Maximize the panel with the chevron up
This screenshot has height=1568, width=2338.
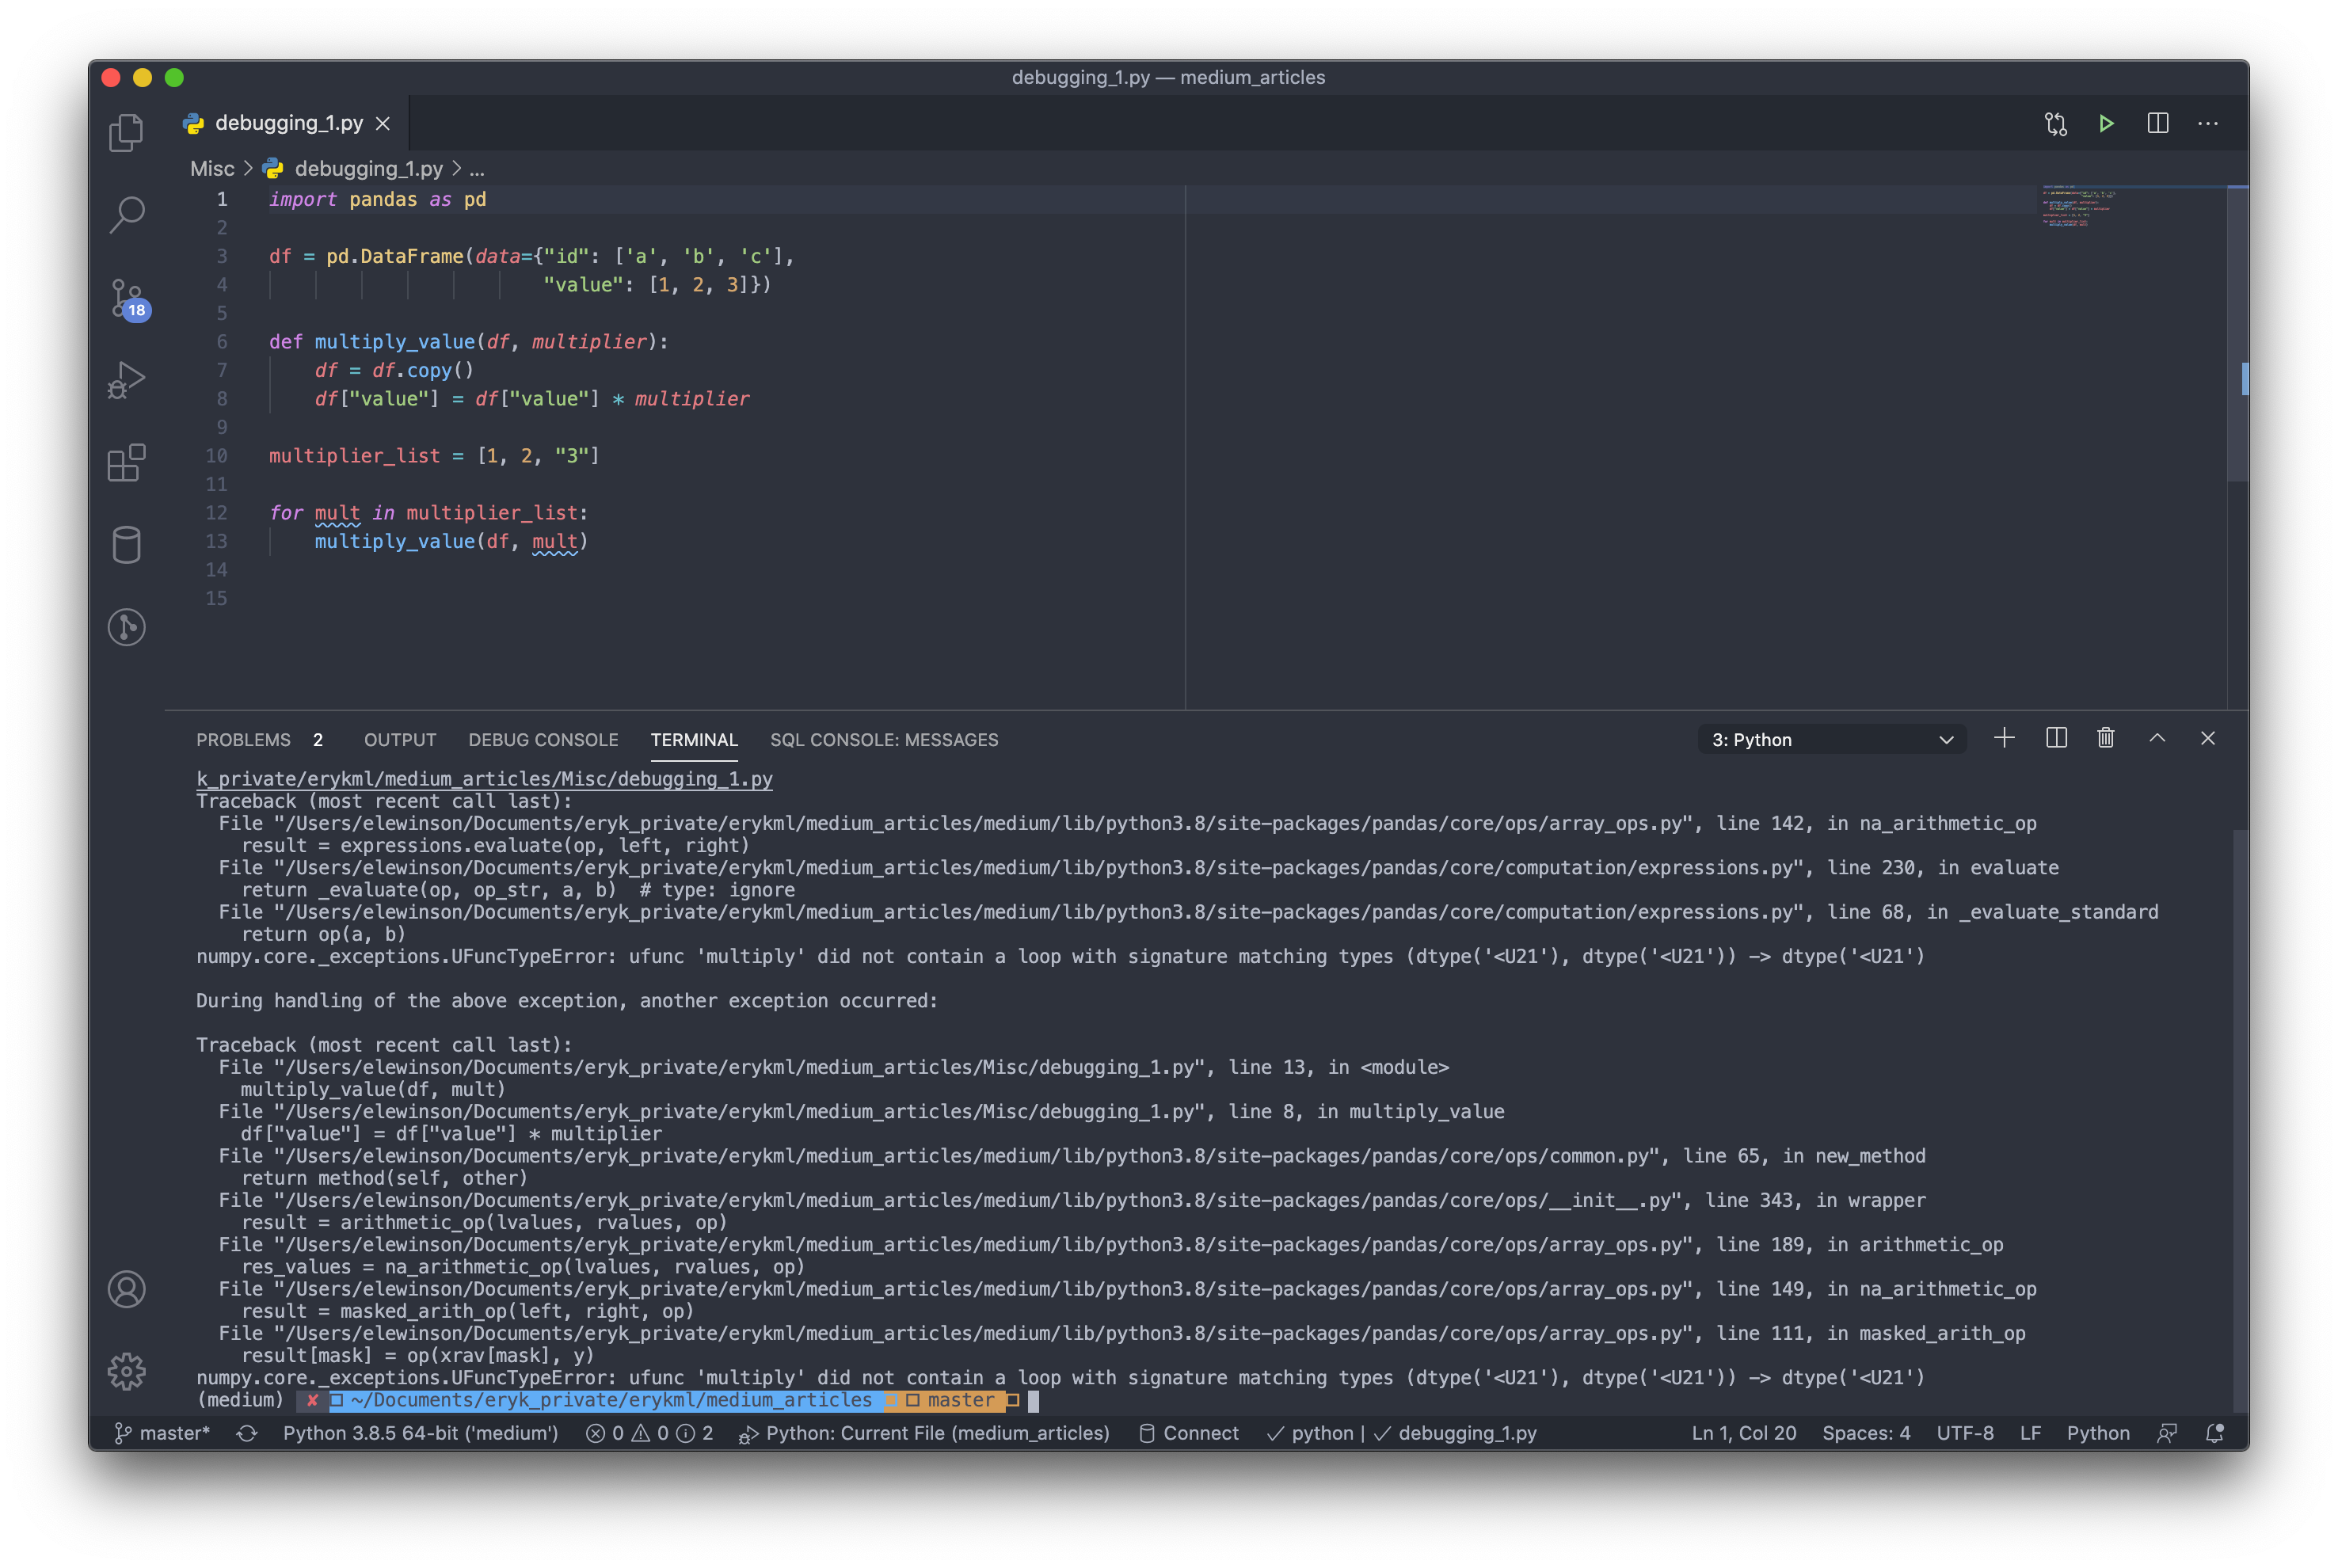pos(2157,738)
